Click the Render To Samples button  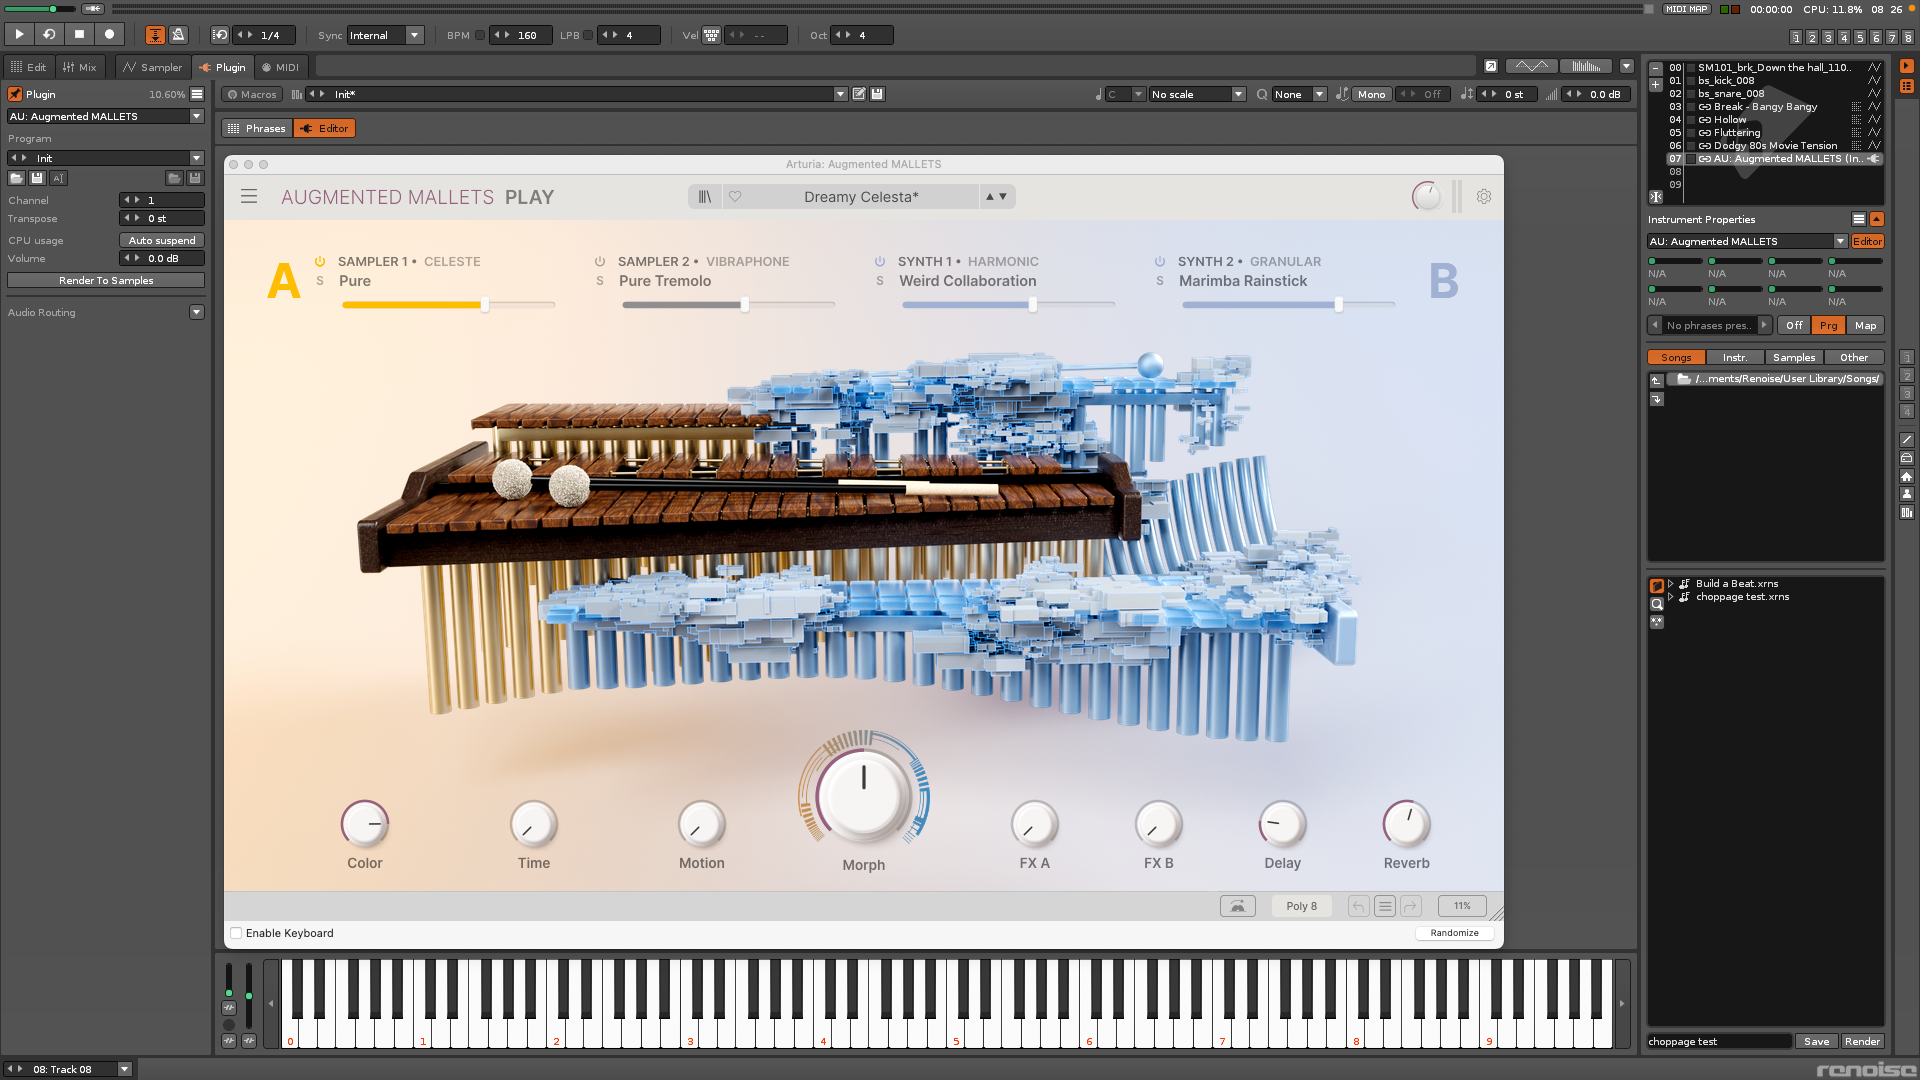(x=106, y=280)
